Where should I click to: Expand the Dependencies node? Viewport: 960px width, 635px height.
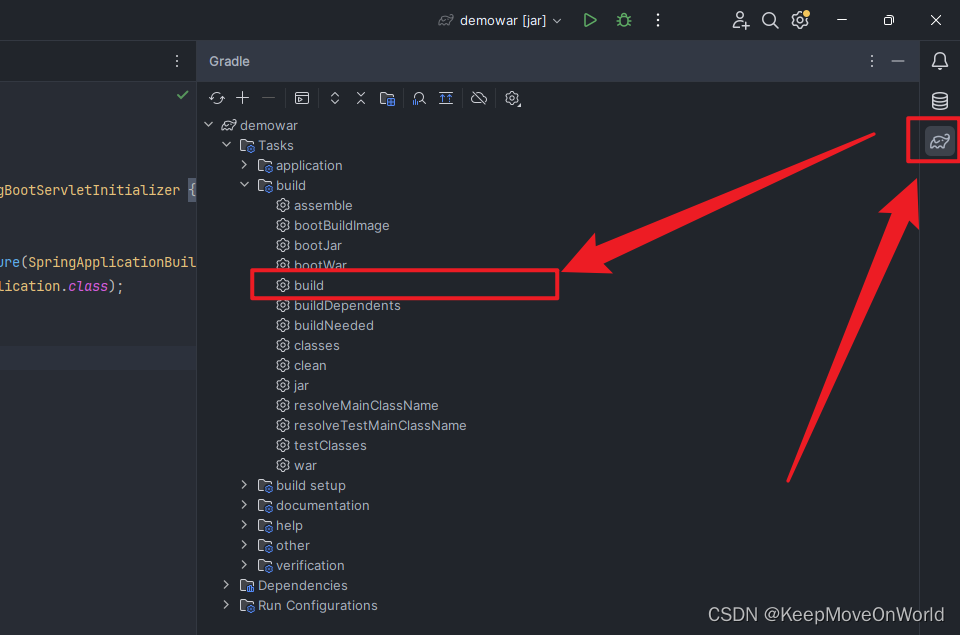click(x=226, y=585)
